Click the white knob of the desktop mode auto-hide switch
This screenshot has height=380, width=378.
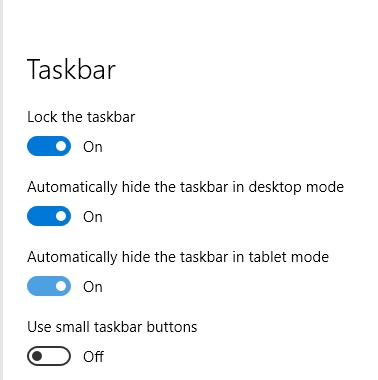pos(61,216)
